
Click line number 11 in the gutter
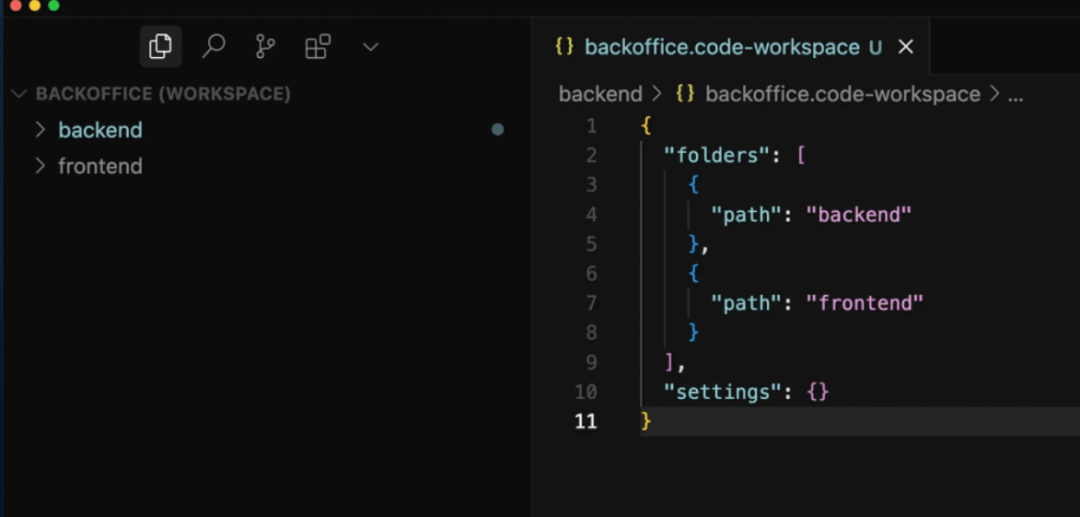[x=585, y=421]
